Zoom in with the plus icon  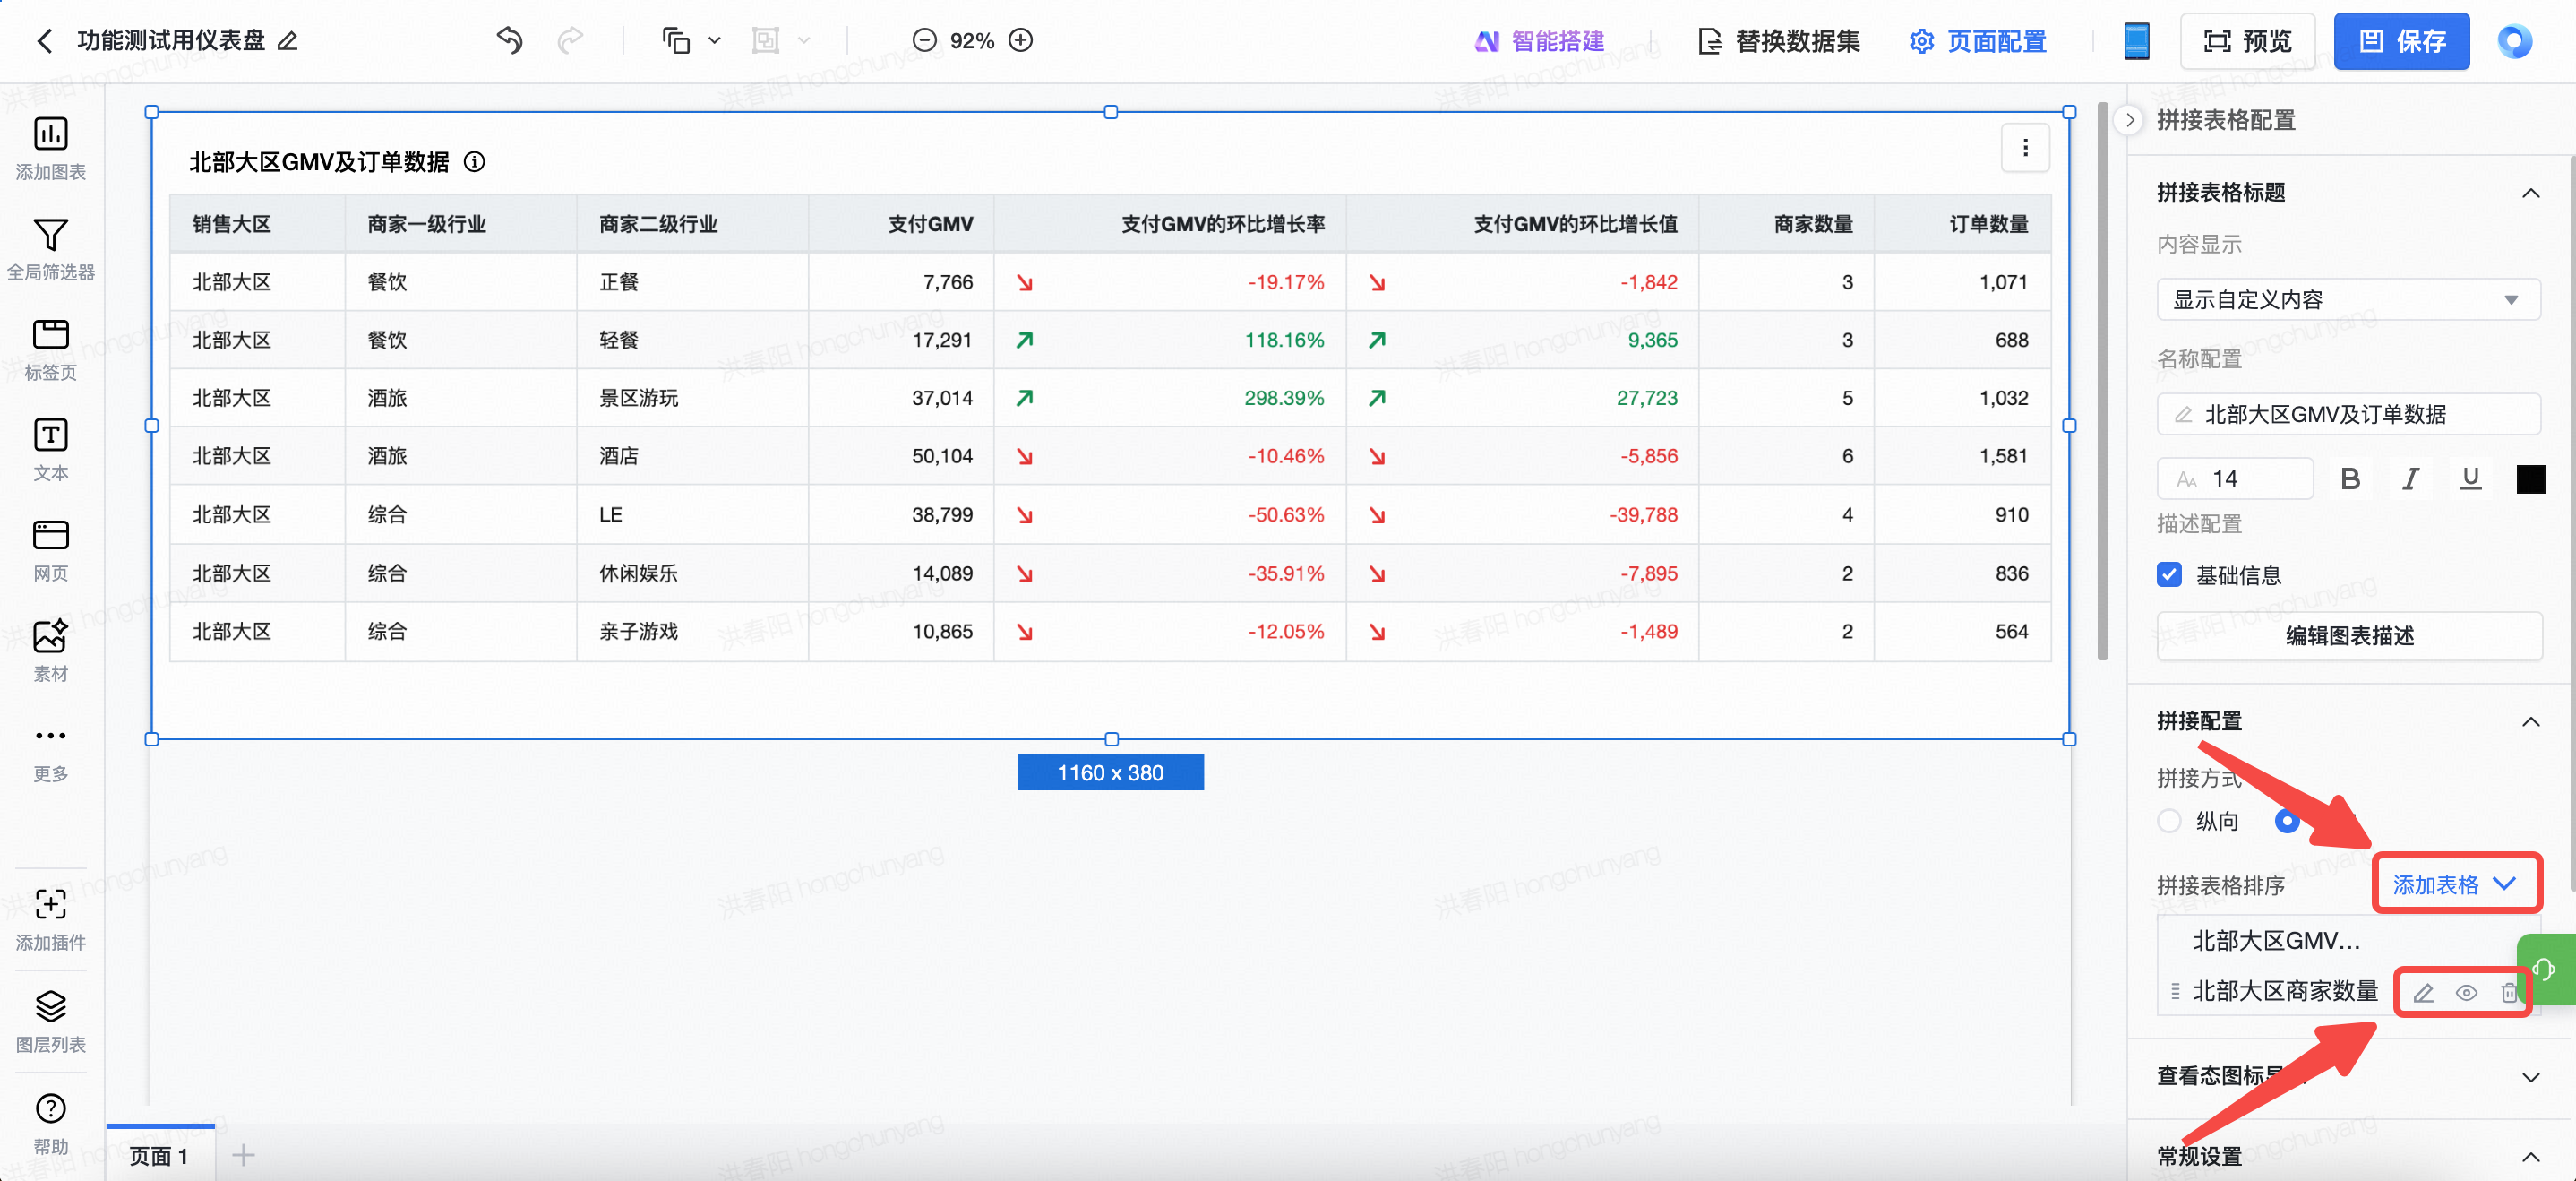pos(1020,40)
